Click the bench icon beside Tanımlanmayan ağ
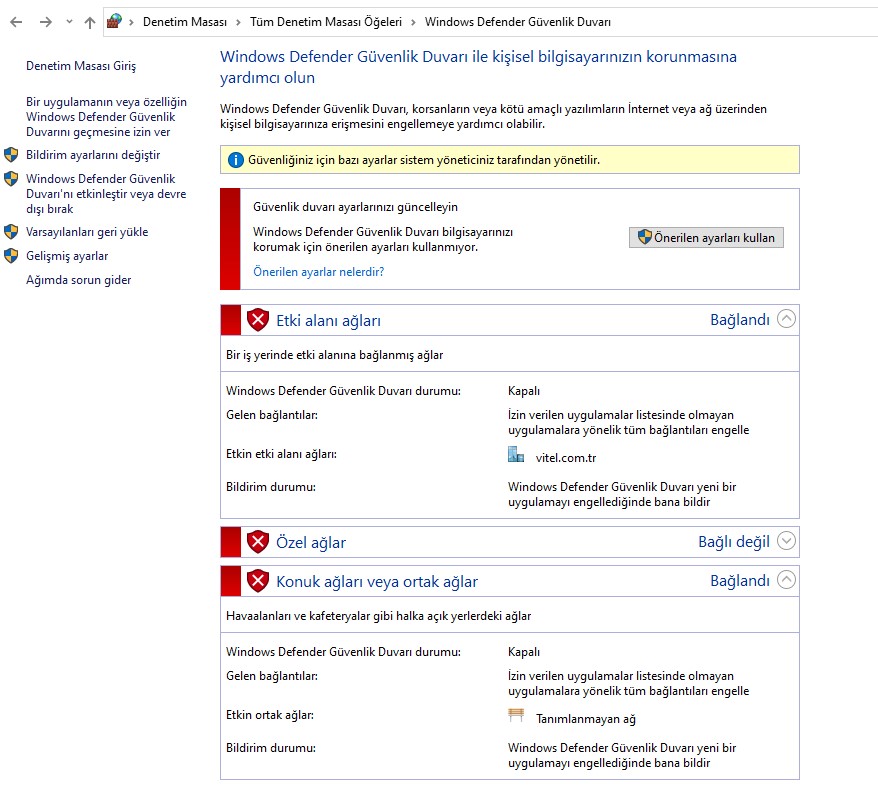 pyautogui.click(x=516, y=715)
